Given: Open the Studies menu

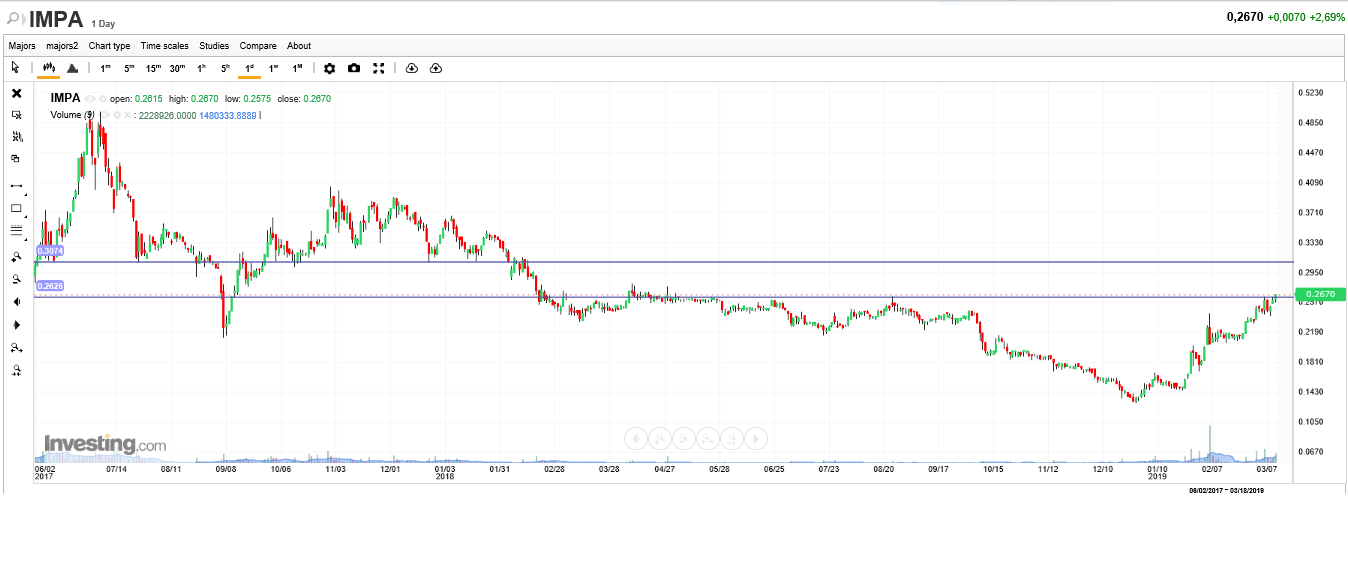Looking at the screenshot, I should click(214, 46).
